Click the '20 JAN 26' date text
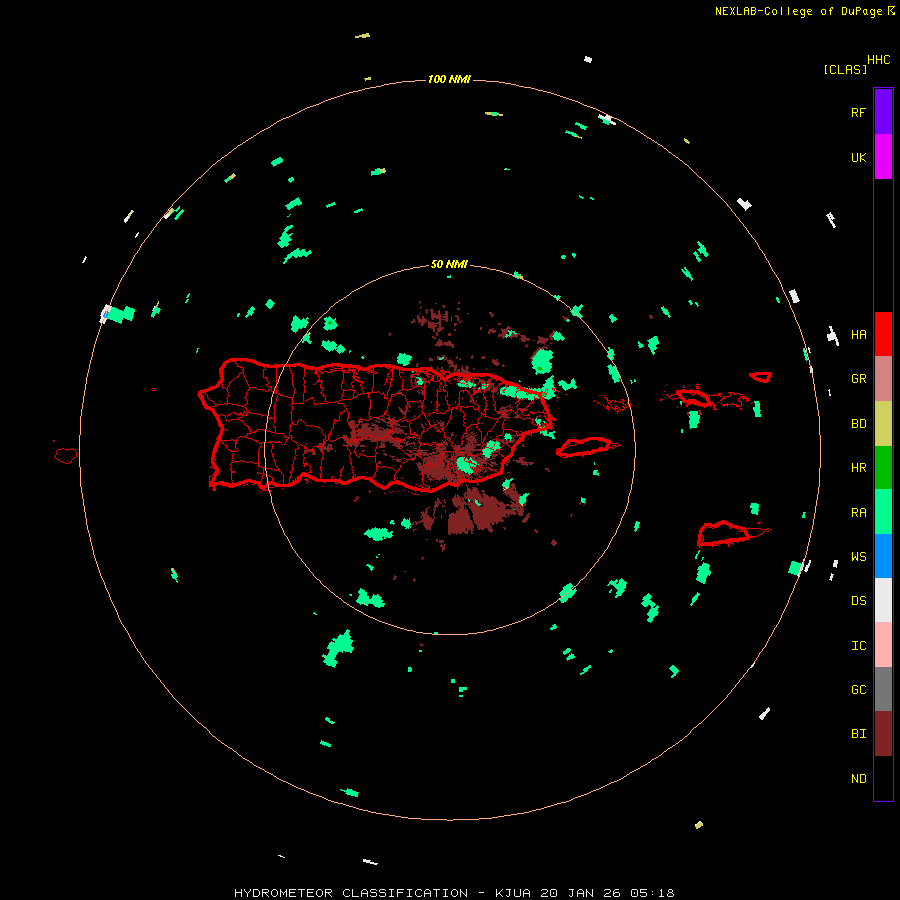 coord(581,893)
